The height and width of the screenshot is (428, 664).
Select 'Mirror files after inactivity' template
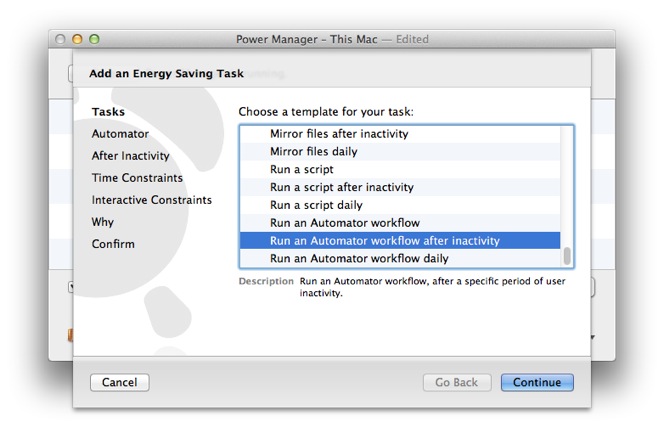[400, 134]
